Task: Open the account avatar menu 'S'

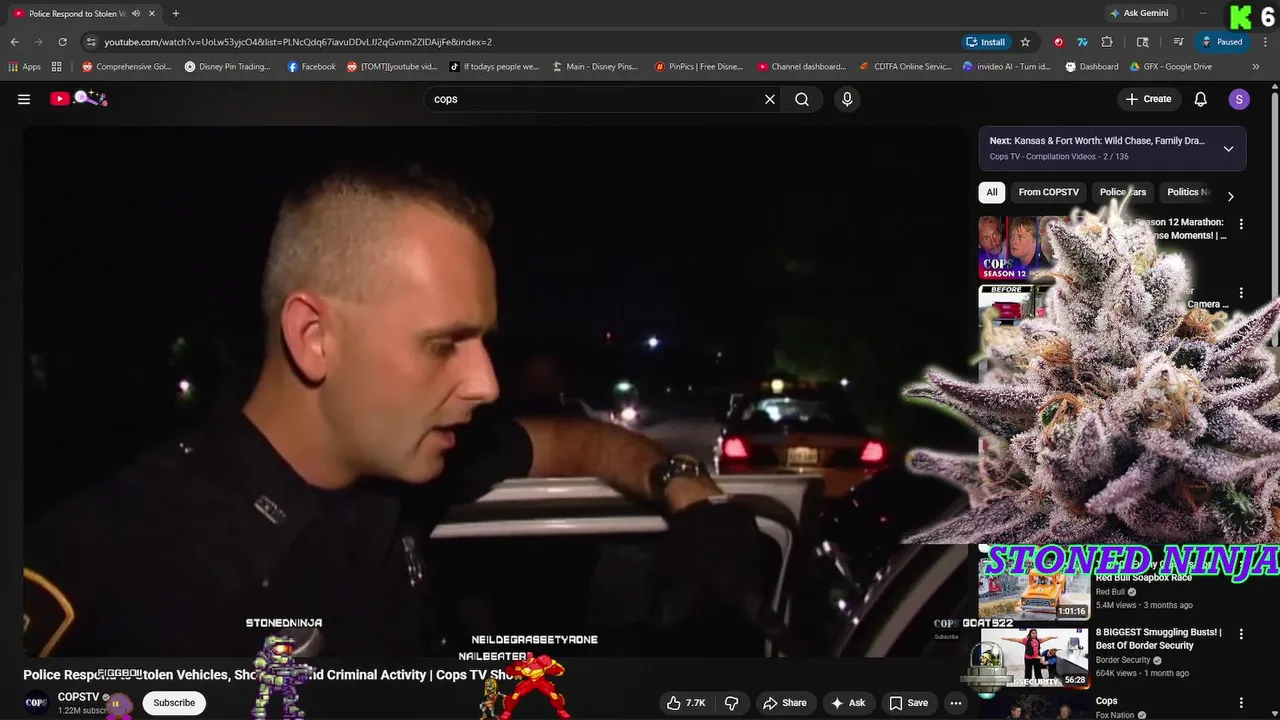Action: click(x=1239, y=99)
